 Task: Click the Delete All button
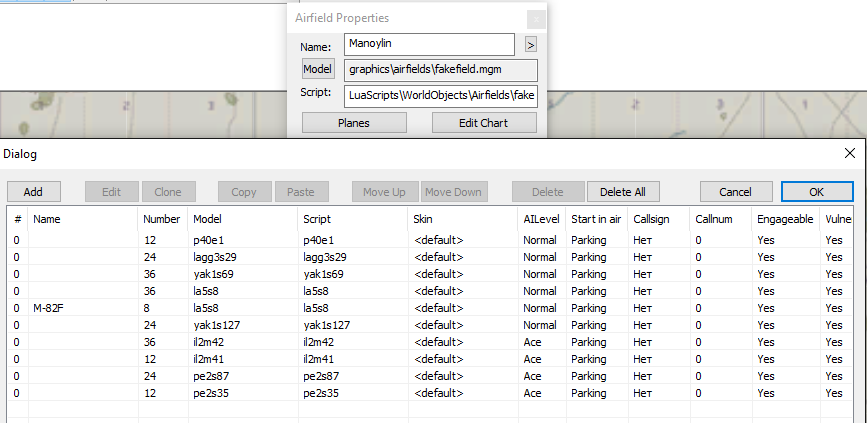[623, 192]
